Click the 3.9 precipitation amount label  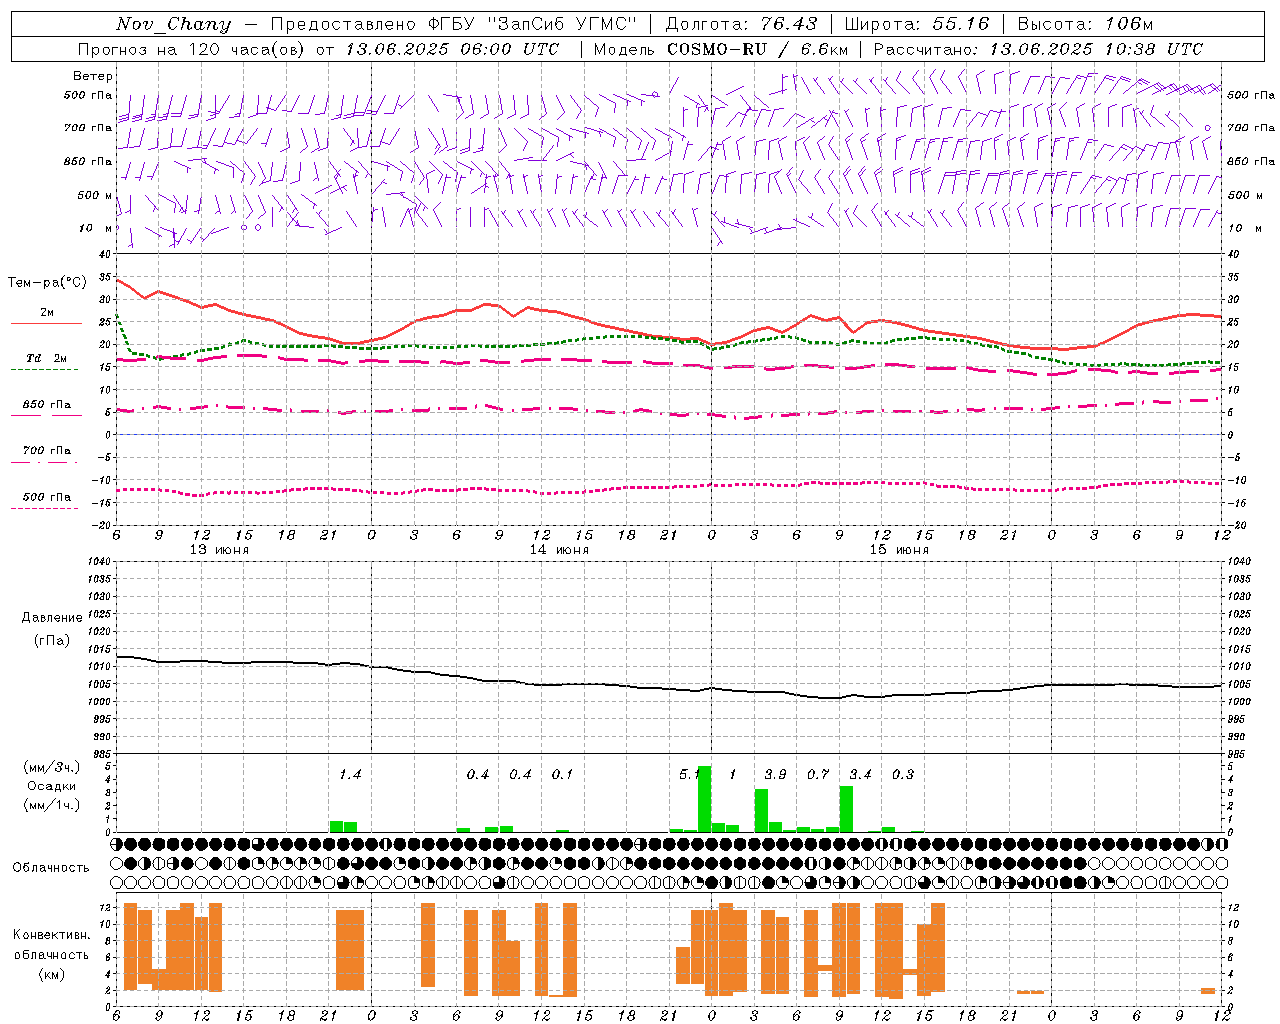coord(775,774)
